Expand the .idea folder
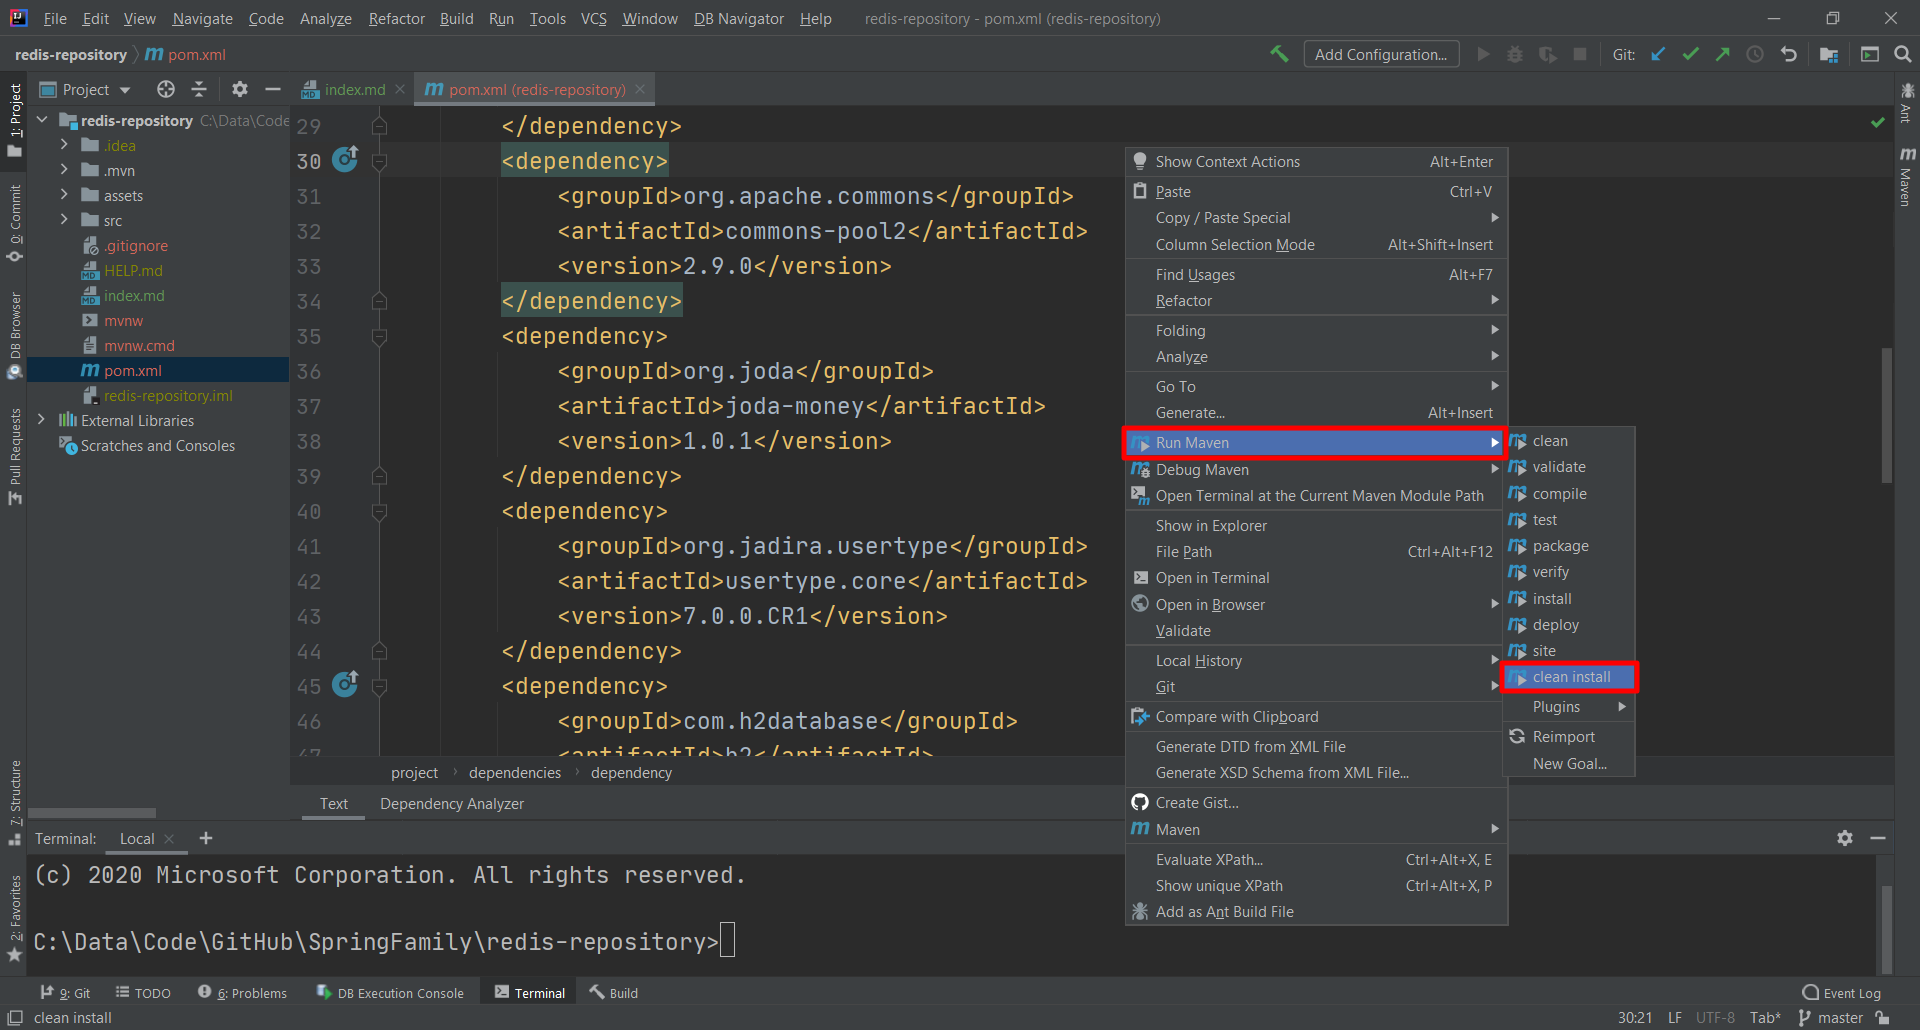Image resolution: width=1920 pixels, height=1030 pixels. [x=64, y=145]
